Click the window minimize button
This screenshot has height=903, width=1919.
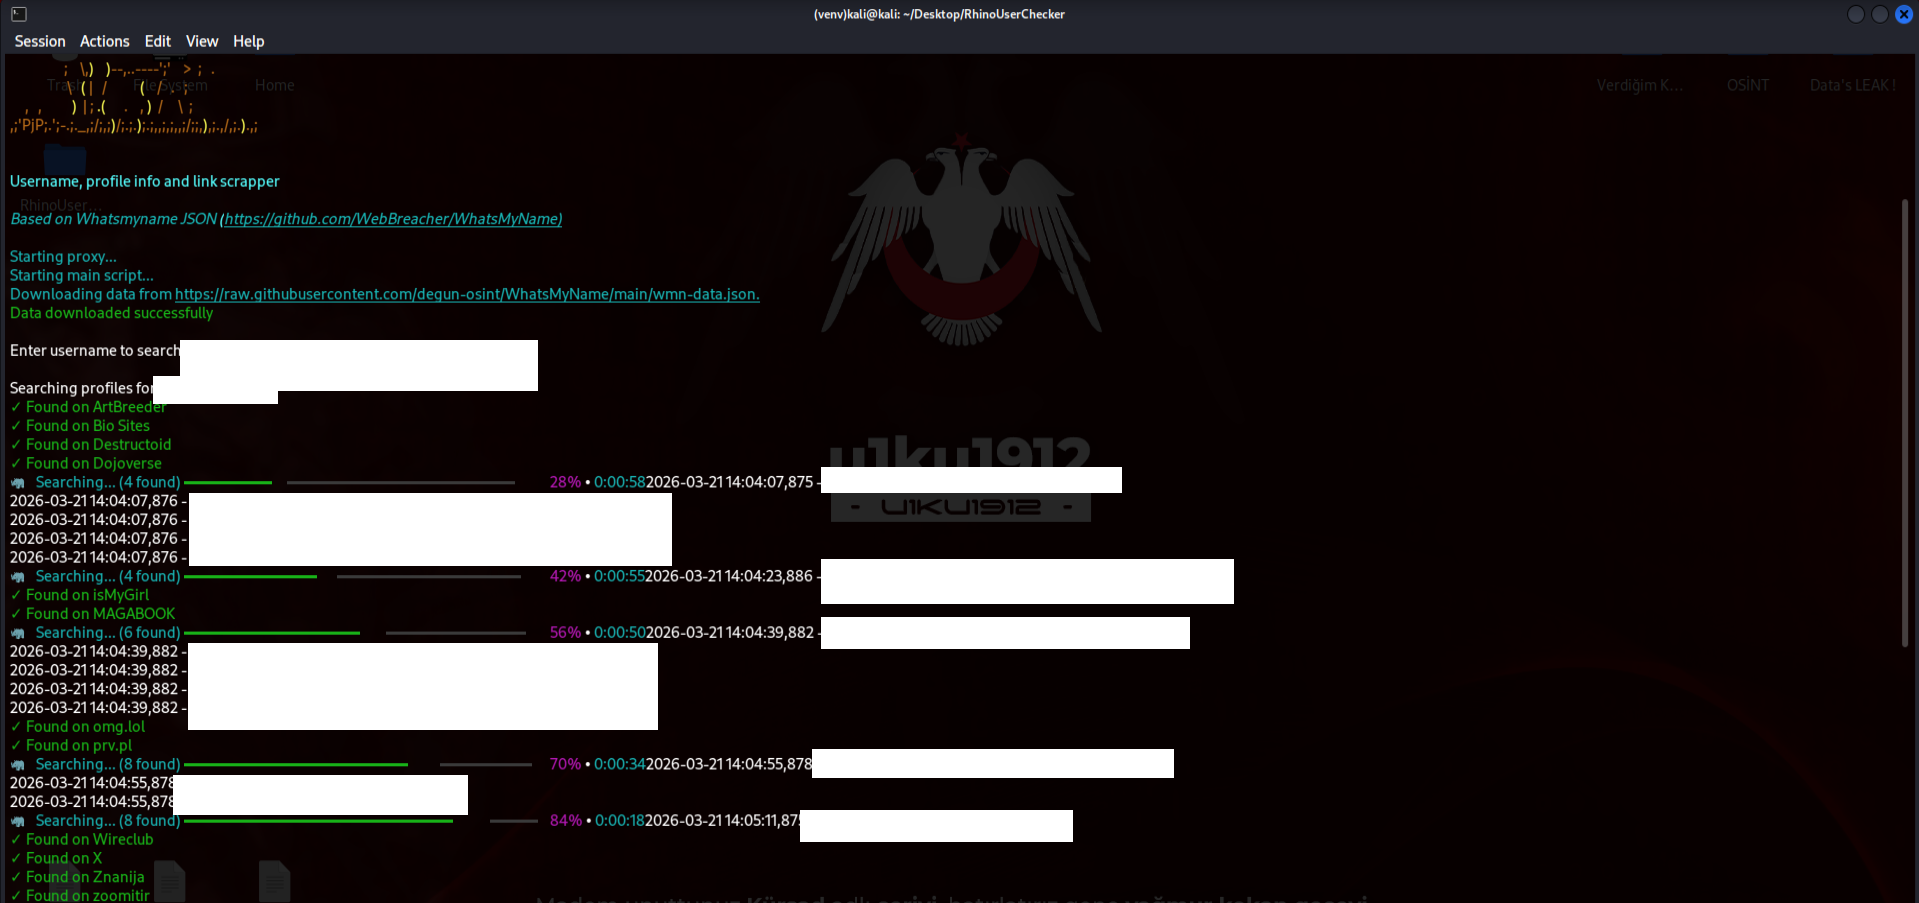(x=1856, y=14)
